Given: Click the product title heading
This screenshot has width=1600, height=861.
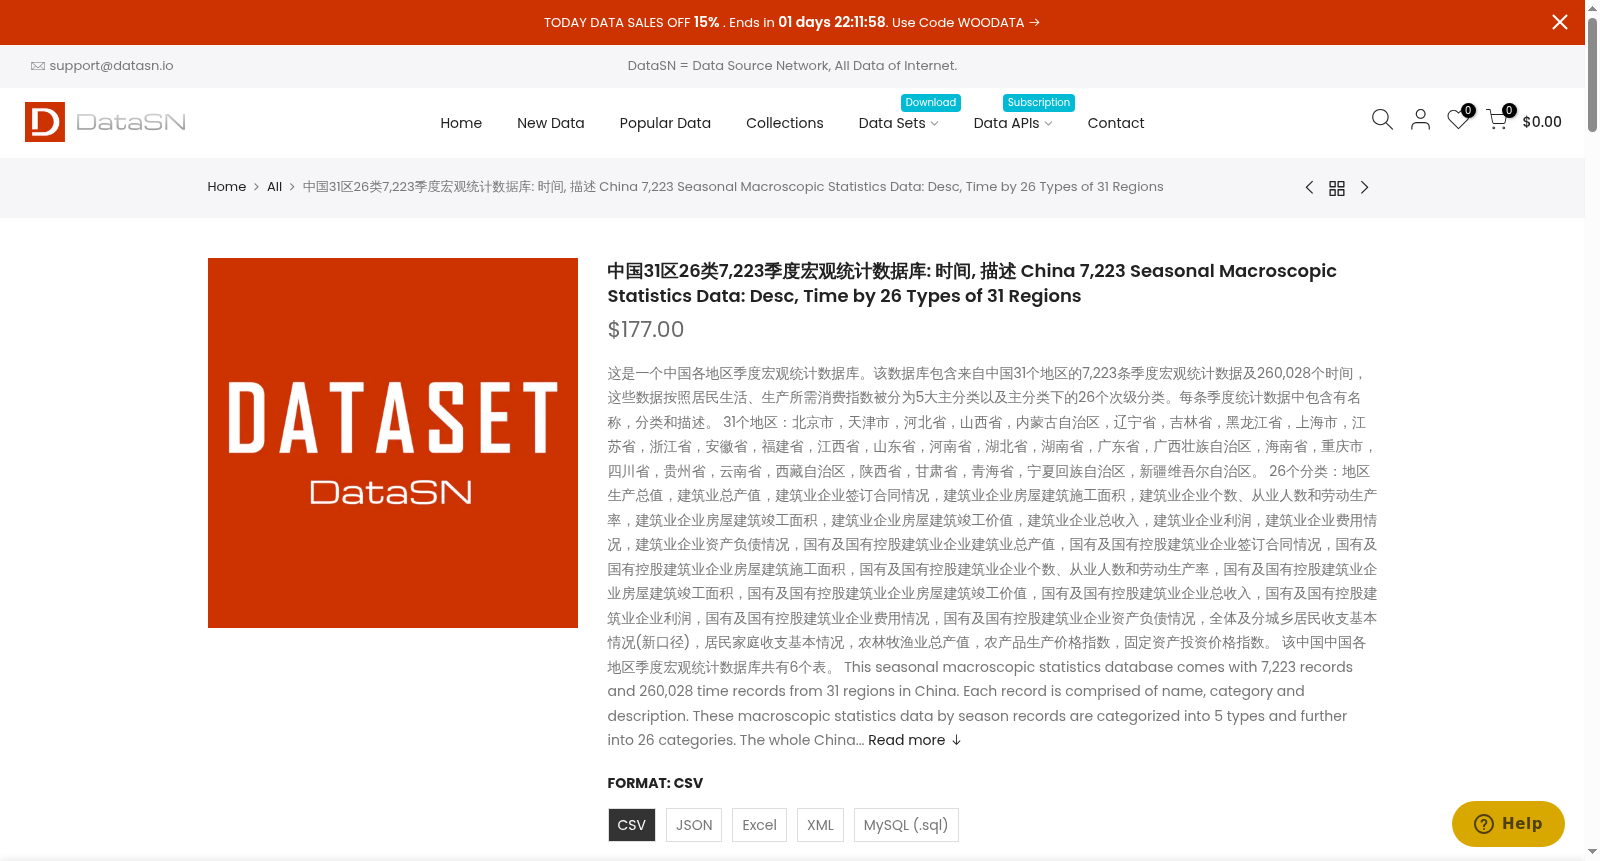Looking at the screenshot, I should [972, 283].
